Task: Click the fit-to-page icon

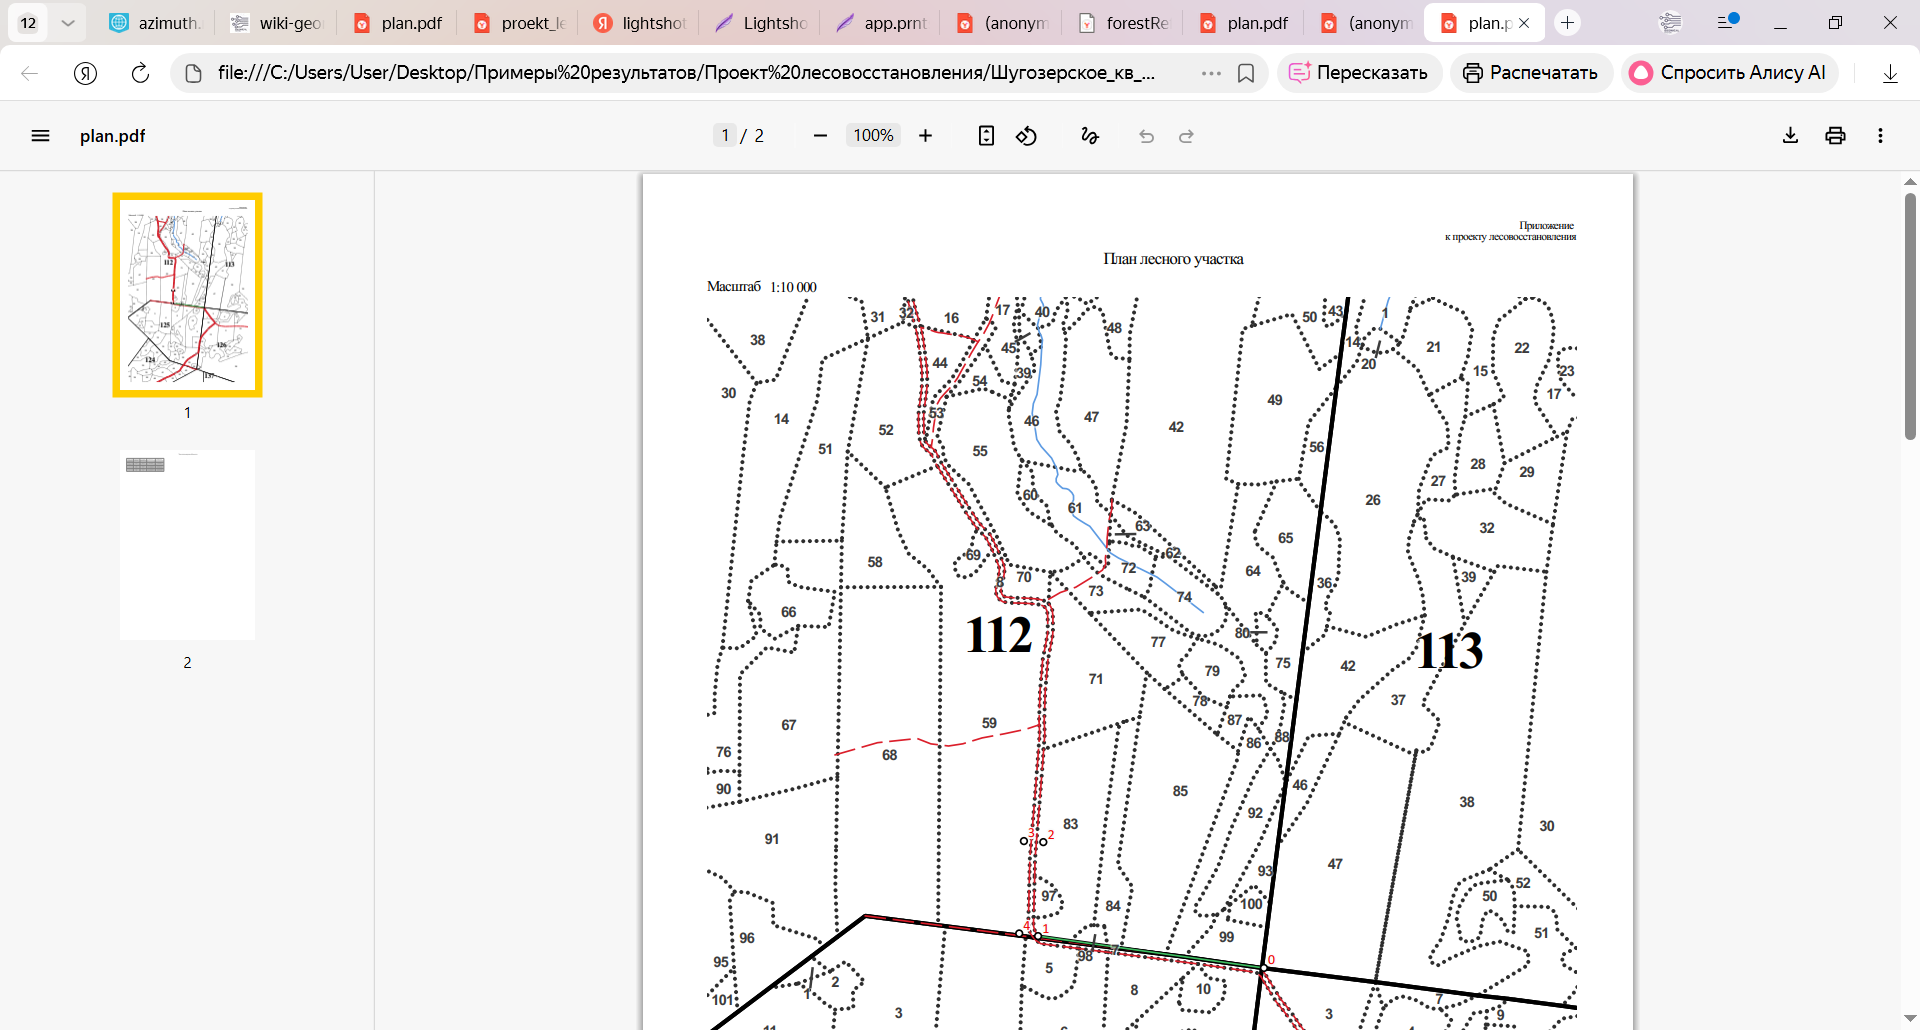Action: tap(986, 136)
